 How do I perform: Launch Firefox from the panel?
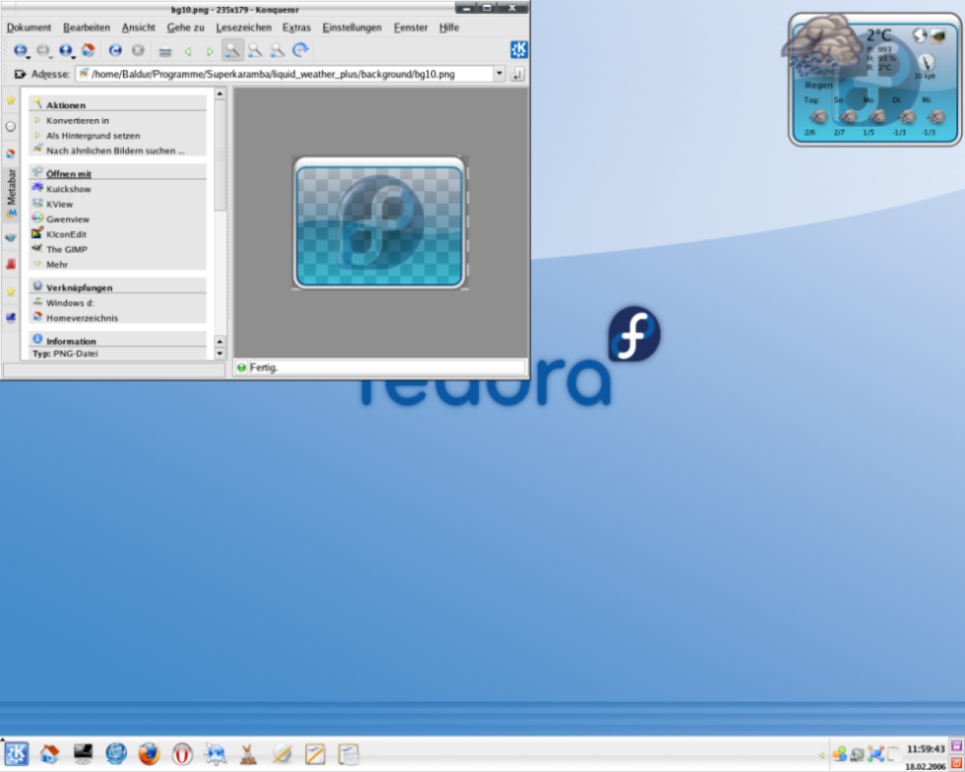pos(148,754)
